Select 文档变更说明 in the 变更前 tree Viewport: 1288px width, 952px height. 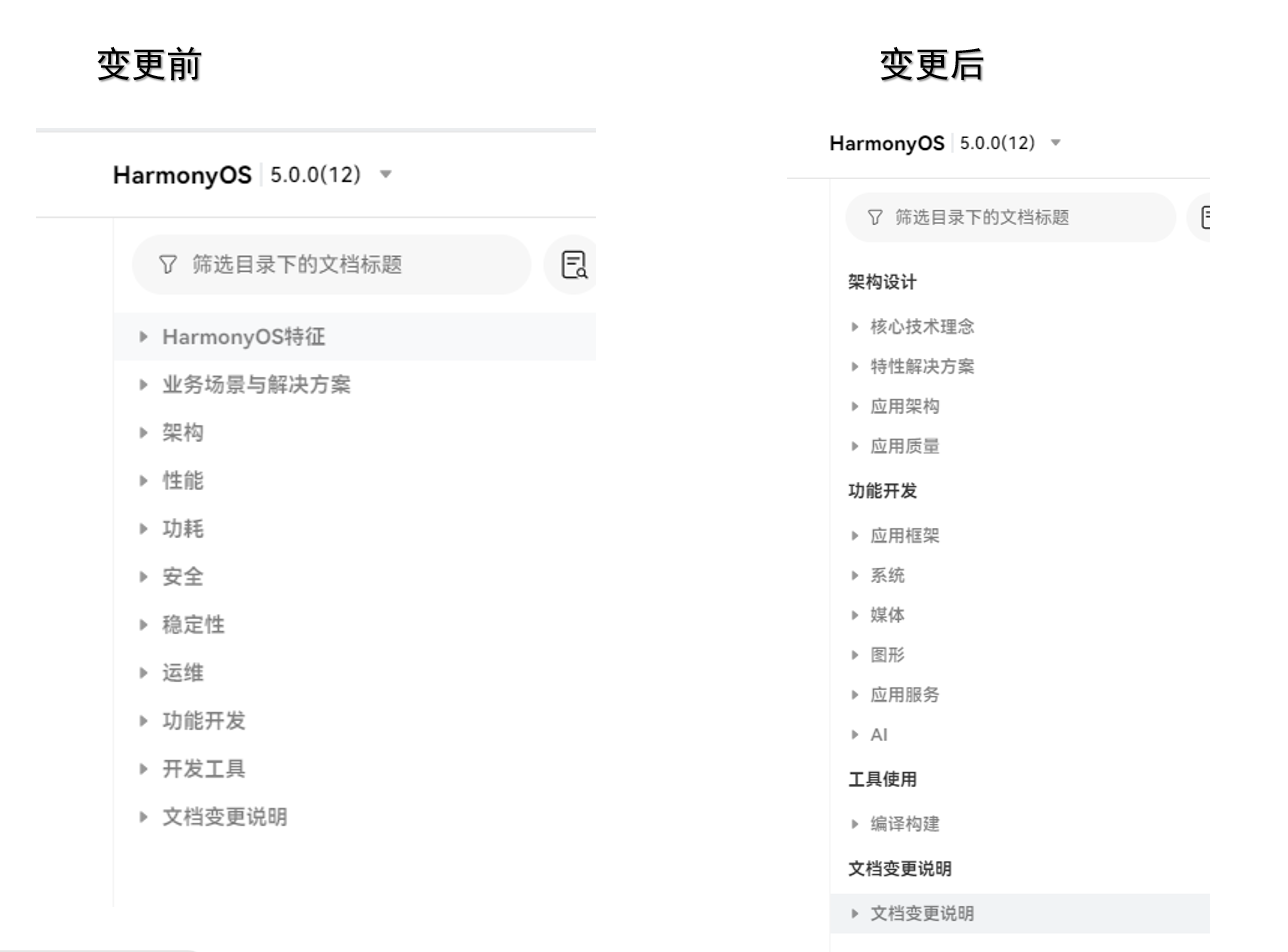(225, 817)
